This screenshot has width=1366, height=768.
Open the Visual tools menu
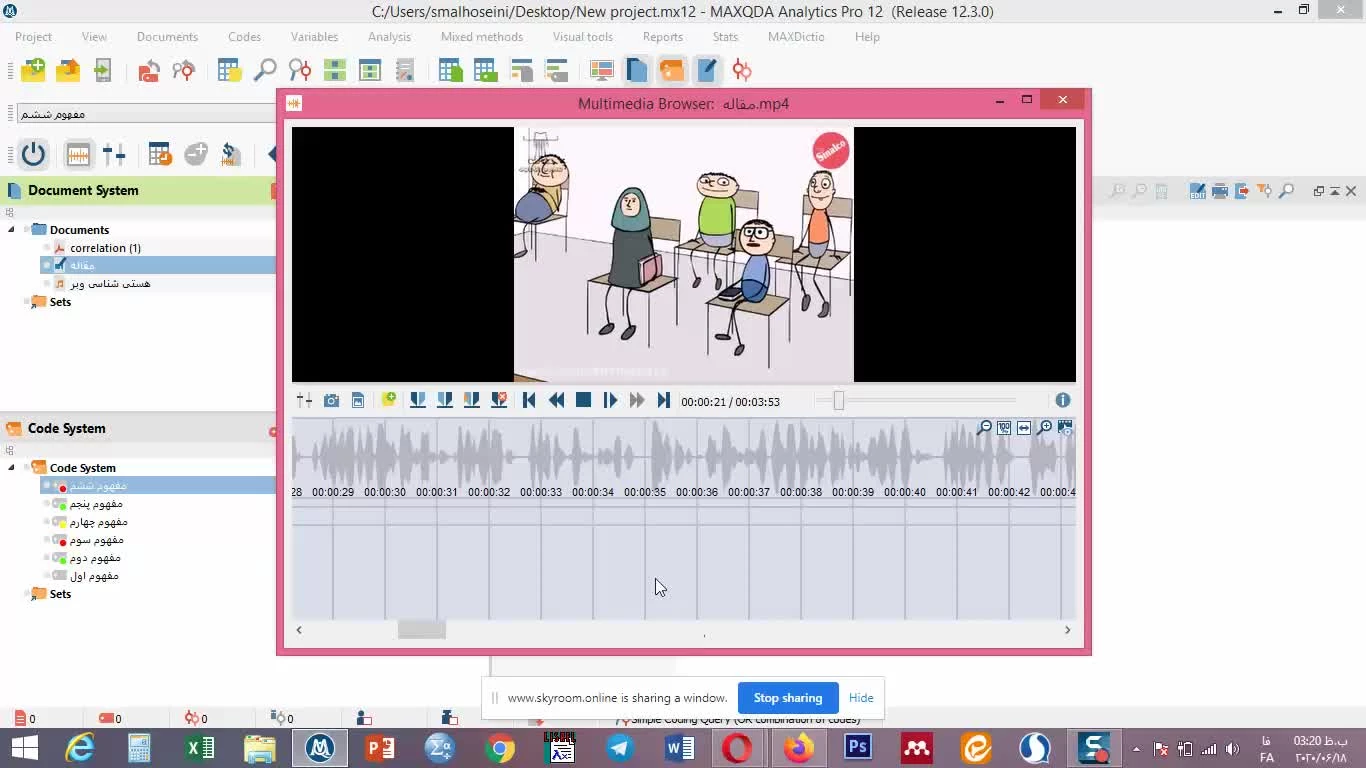(582, 37)
